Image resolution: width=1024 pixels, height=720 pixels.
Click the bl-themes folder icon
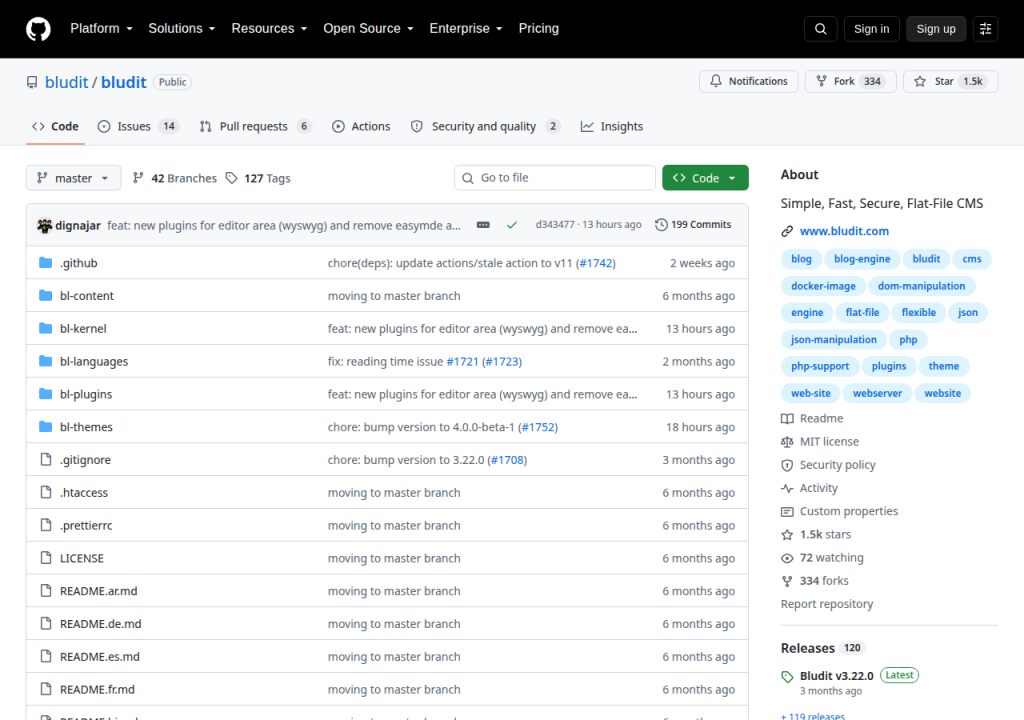[45, 427]
